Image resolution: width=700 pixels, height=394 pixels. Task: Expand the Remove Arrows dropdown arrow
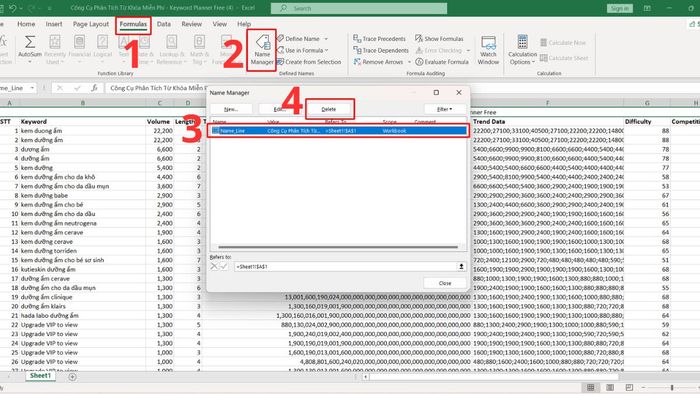(409, 62)
